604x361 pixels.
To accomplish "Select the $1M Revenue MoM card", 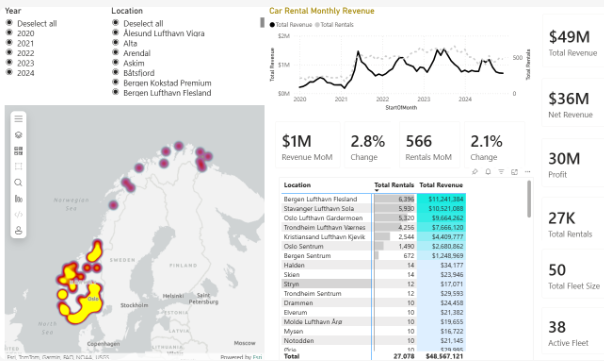I will (308, 145).
